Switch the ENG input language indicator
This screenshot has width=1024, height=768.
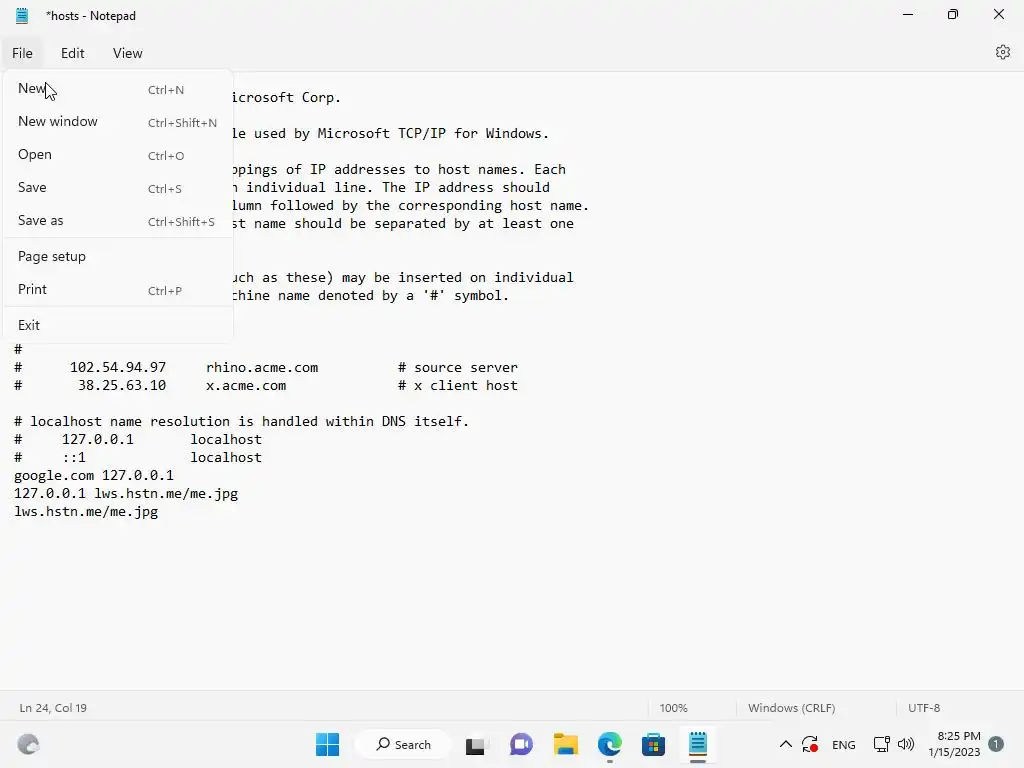click(x=844, y=744)
